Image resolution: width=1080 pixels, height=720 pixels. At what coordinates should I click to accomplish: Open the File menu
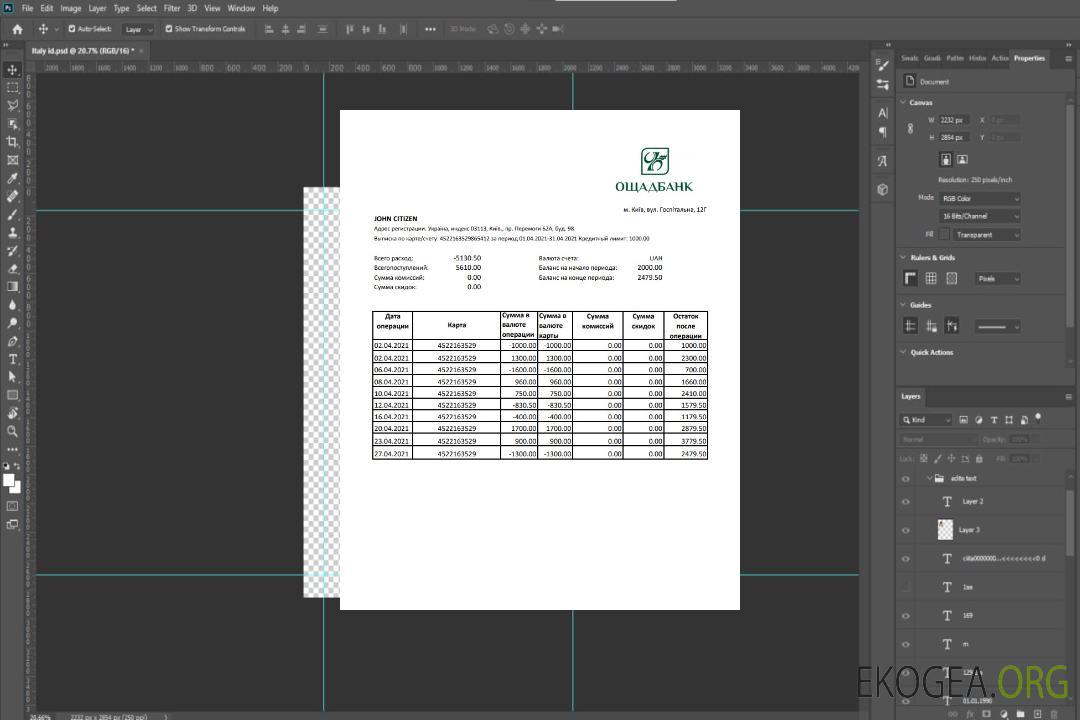28,8
